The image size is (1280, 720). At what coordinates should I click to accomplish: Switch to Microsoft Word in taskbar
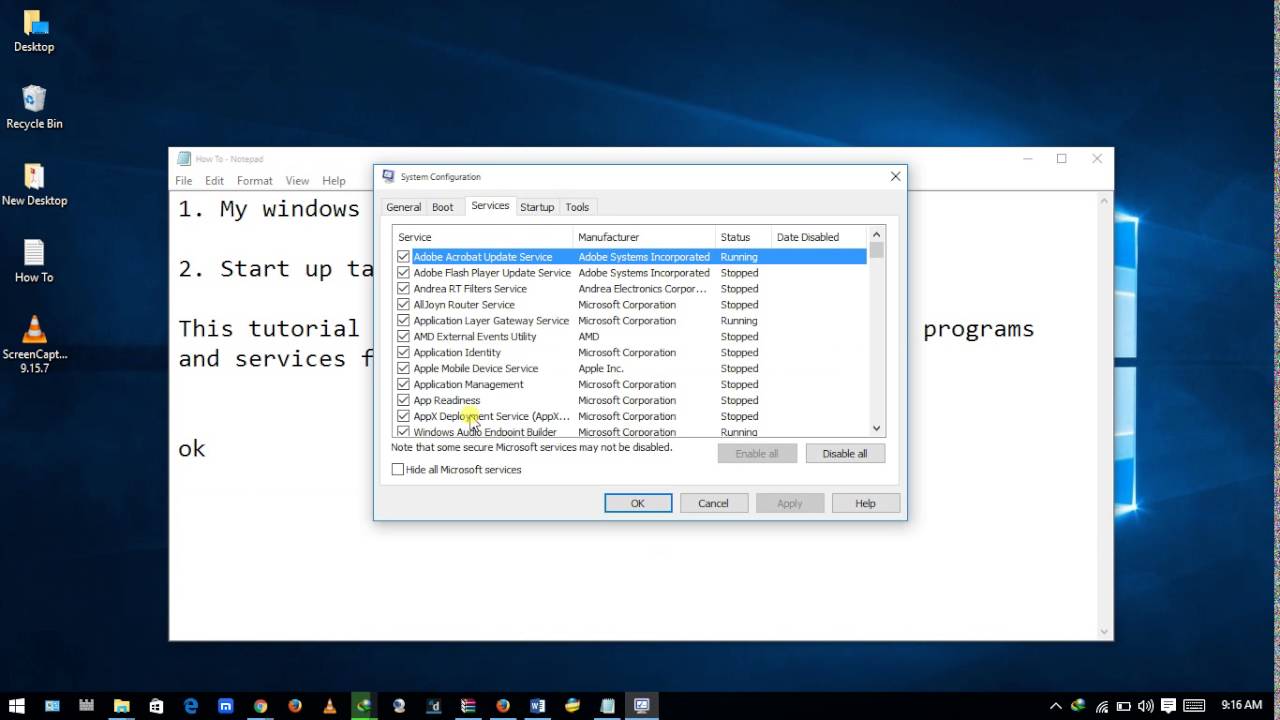click(537, 705)
